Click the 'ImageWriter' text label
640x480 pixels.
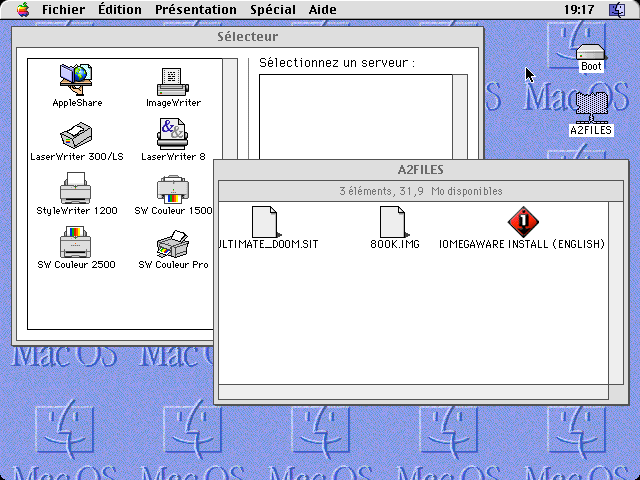tap(173, 103)
